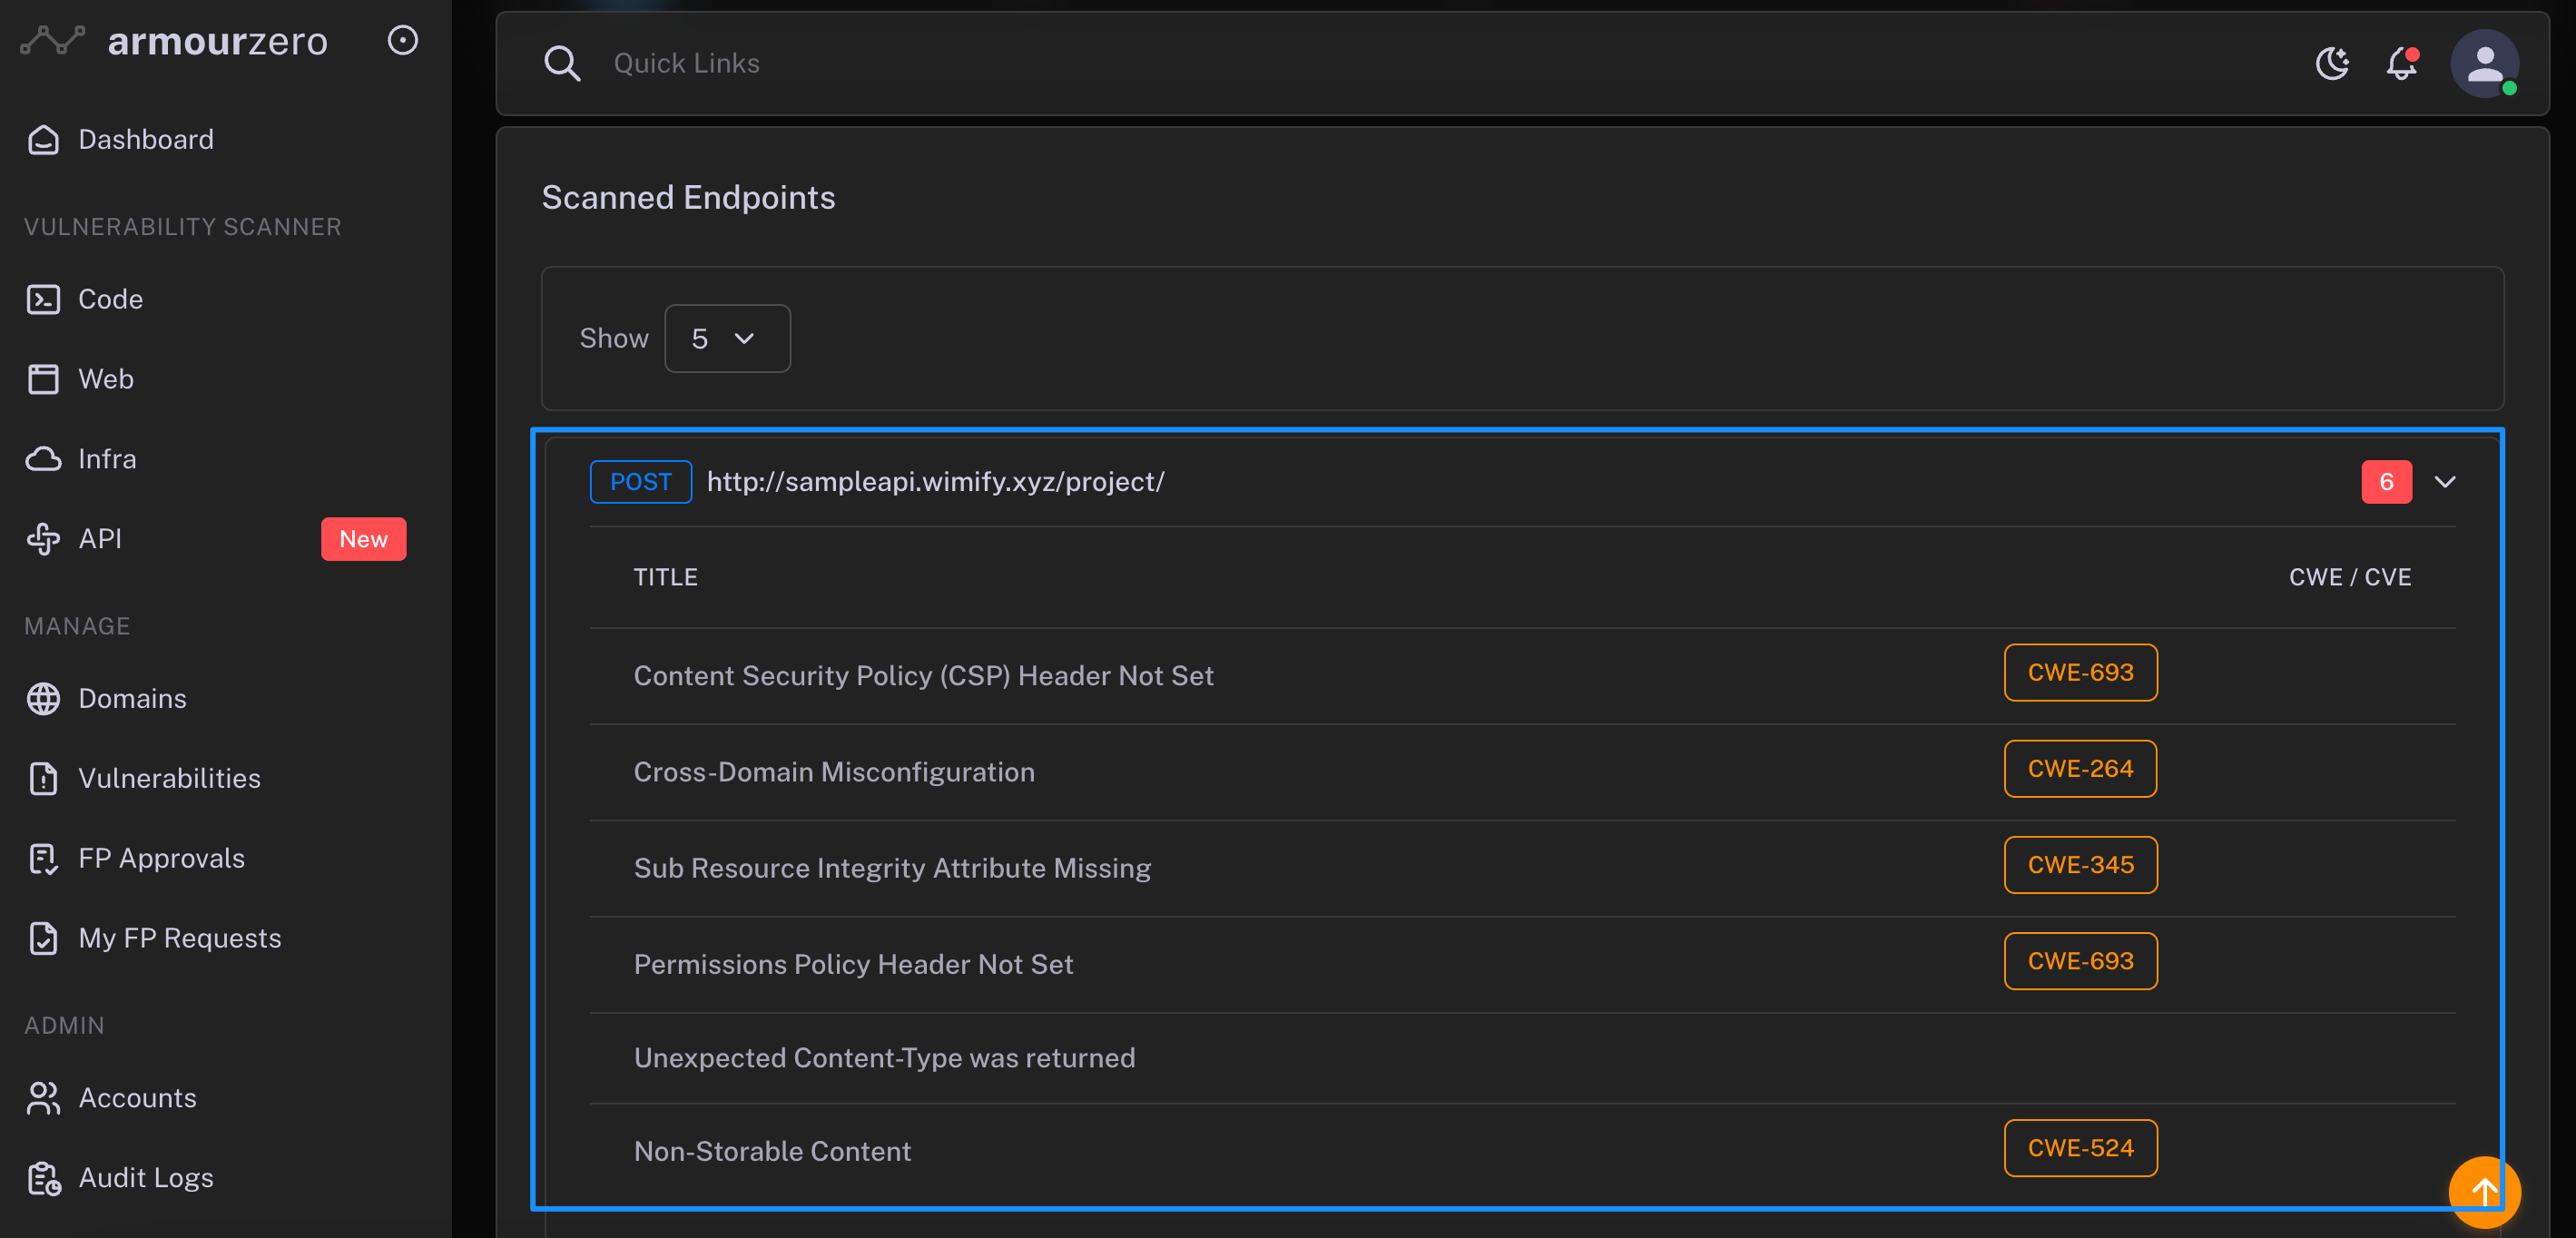Toggle the sidebar pin circle icon
Screen dimensions: 2576x1238
tap(402, 41)
